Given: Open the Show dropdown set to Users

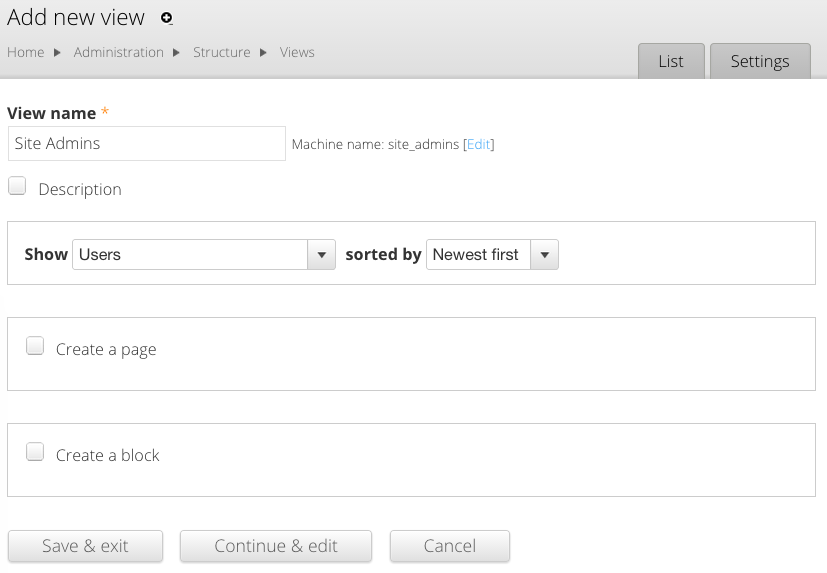Looking at the screenshot, I should click(x=204, y=254).
